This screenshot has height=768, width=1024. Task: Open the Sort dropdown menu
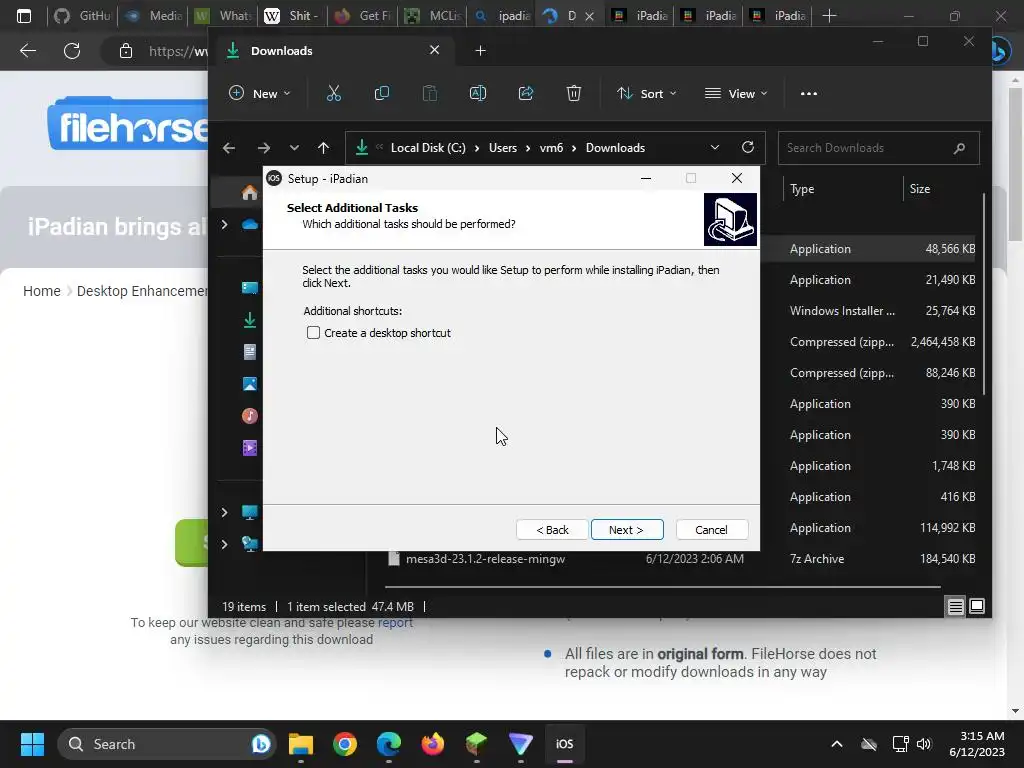(x=647, y=93)
